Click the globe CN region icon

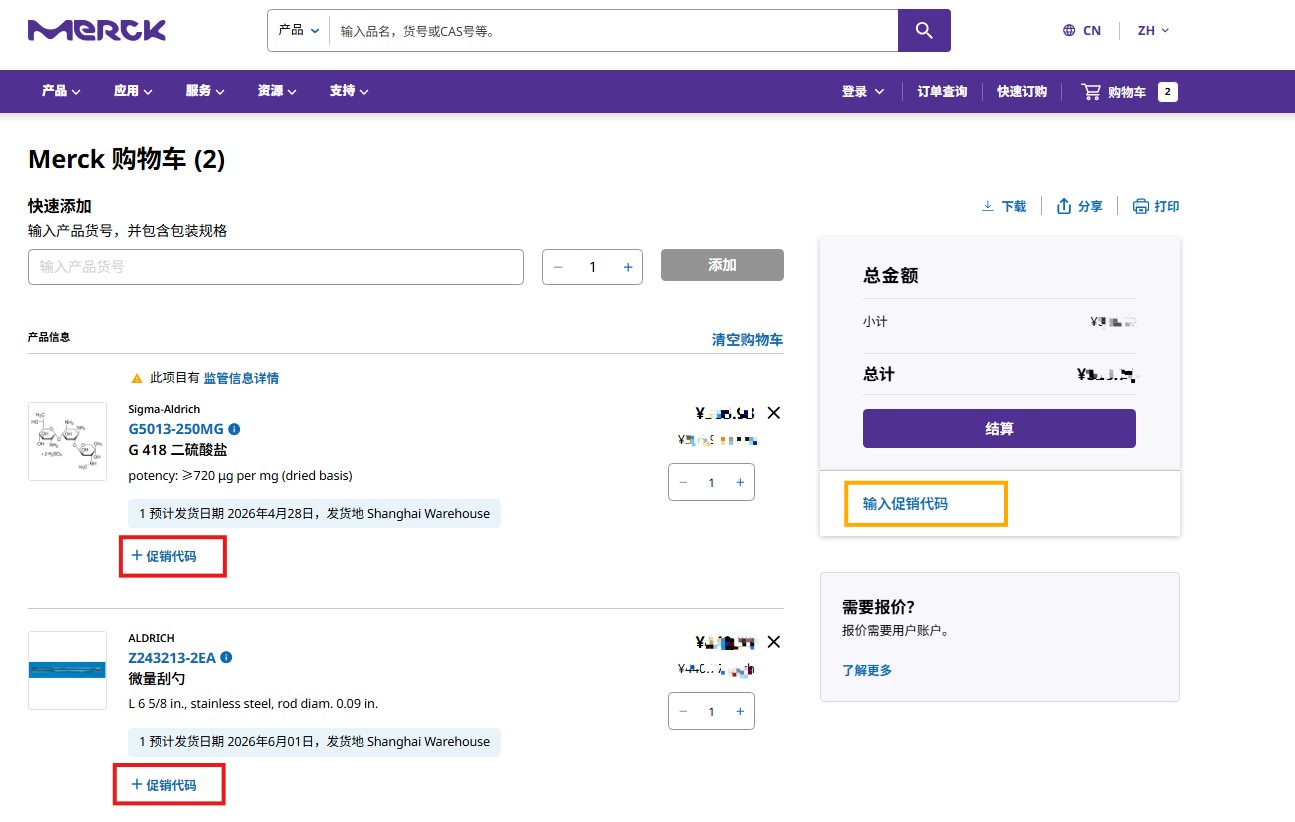click(1069, 30)
